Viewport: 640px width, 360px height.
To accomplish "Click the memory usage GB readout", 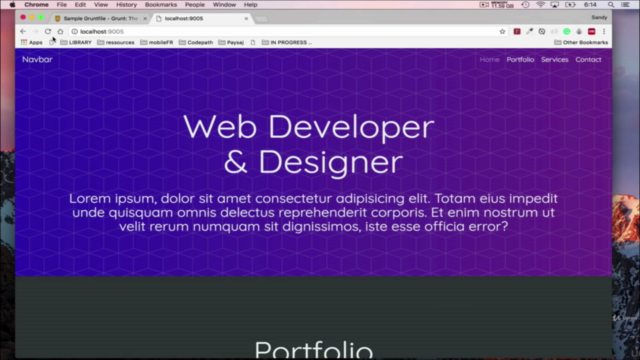I will 503,4.
